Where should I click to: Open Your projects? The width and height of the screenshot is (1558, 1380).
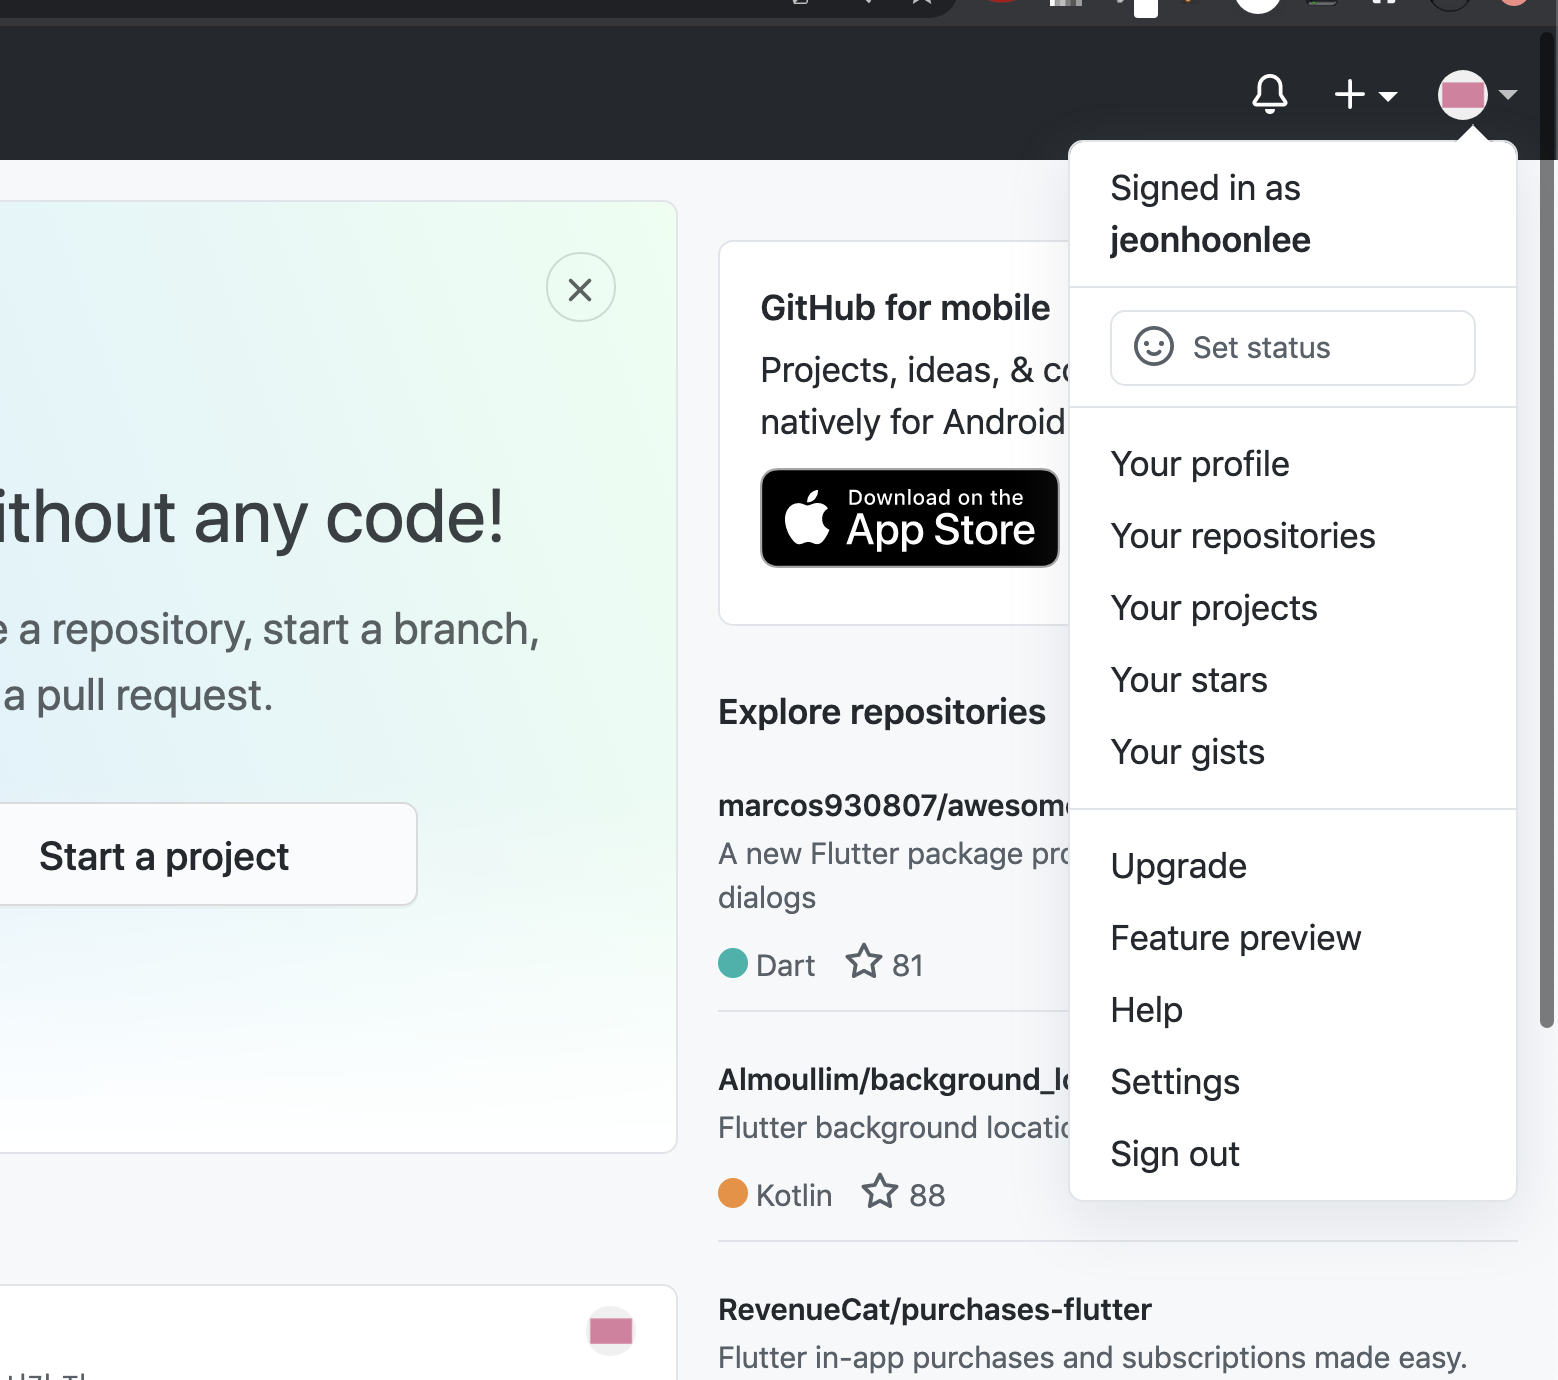pyautogui.click(x=1292, y=608)
